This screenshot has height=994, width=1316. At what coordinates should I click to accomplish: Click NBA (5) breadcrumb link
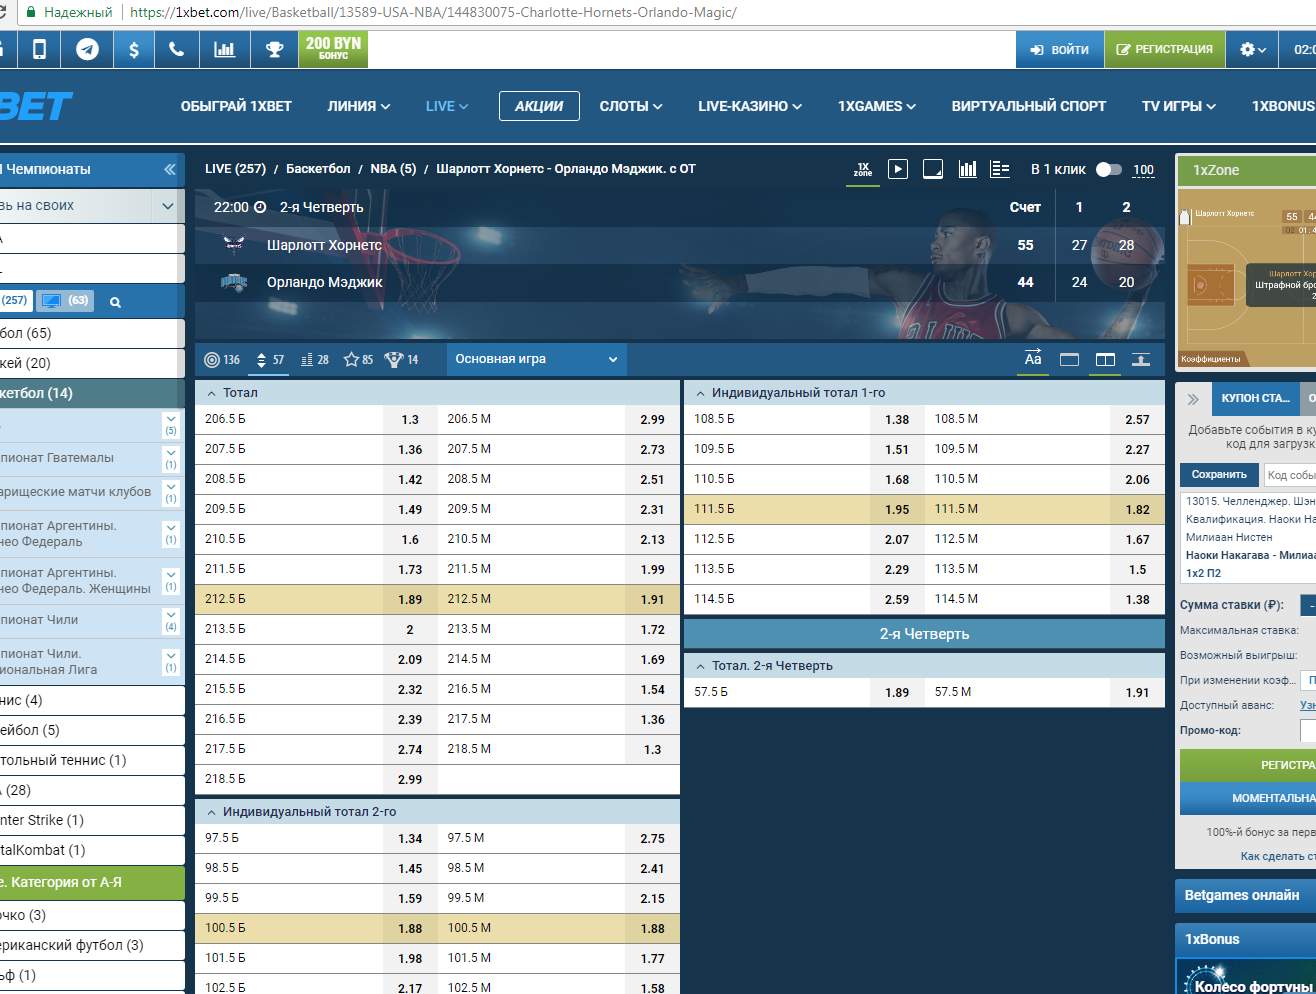click(x=393, y=169)
